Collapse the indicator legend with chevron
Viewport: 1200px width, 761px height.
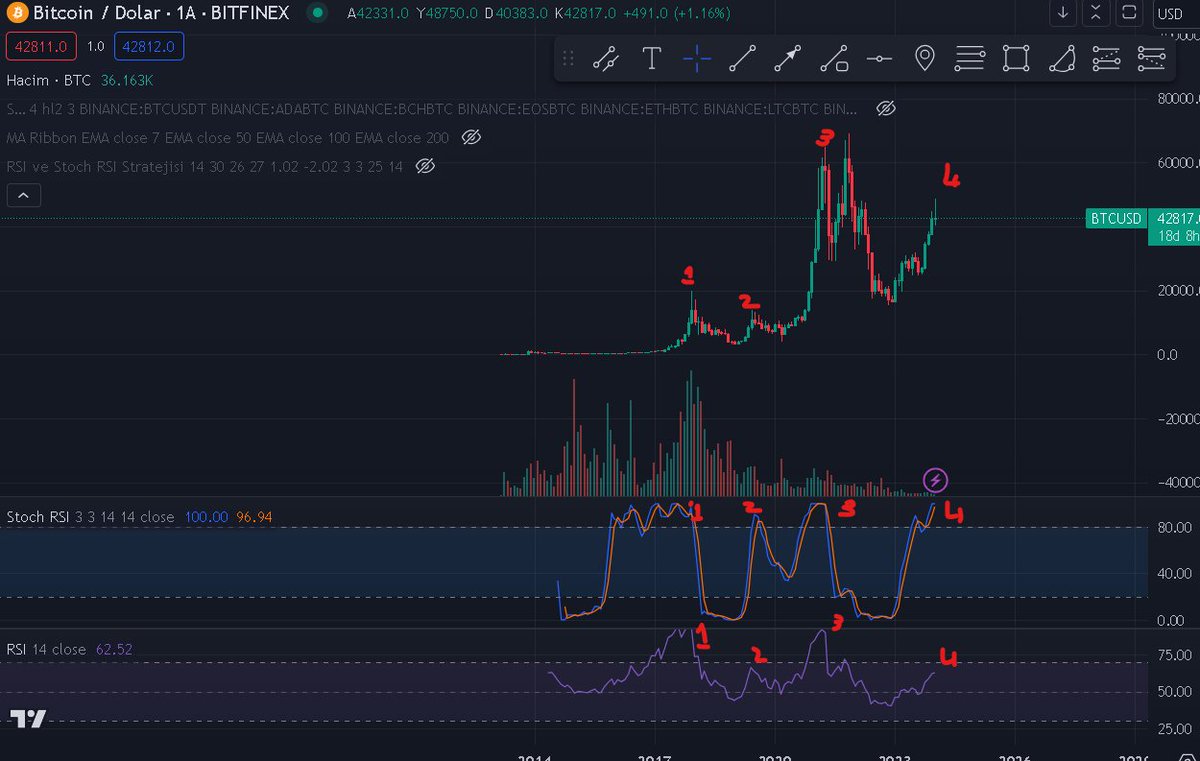pos(24,195)
